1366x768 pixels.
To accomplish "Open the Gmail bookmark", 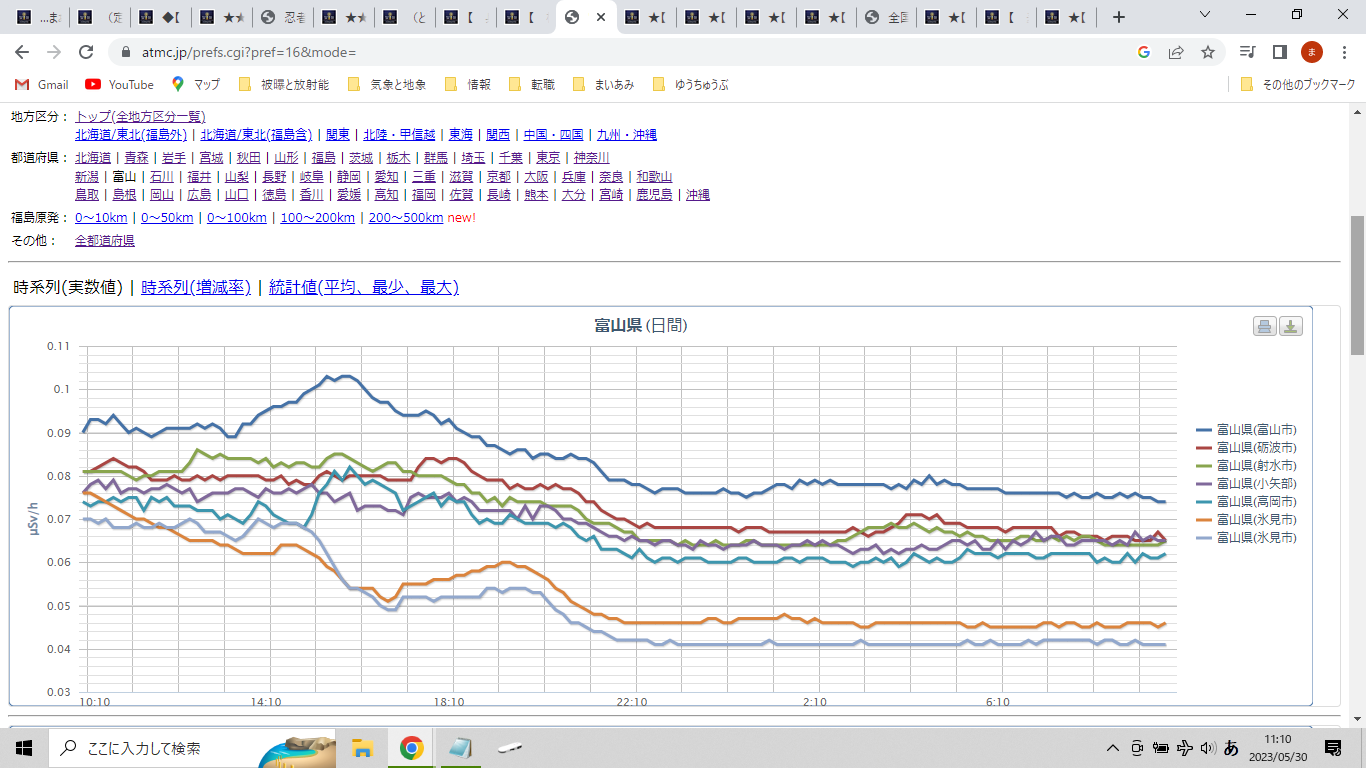I will 42,85.
